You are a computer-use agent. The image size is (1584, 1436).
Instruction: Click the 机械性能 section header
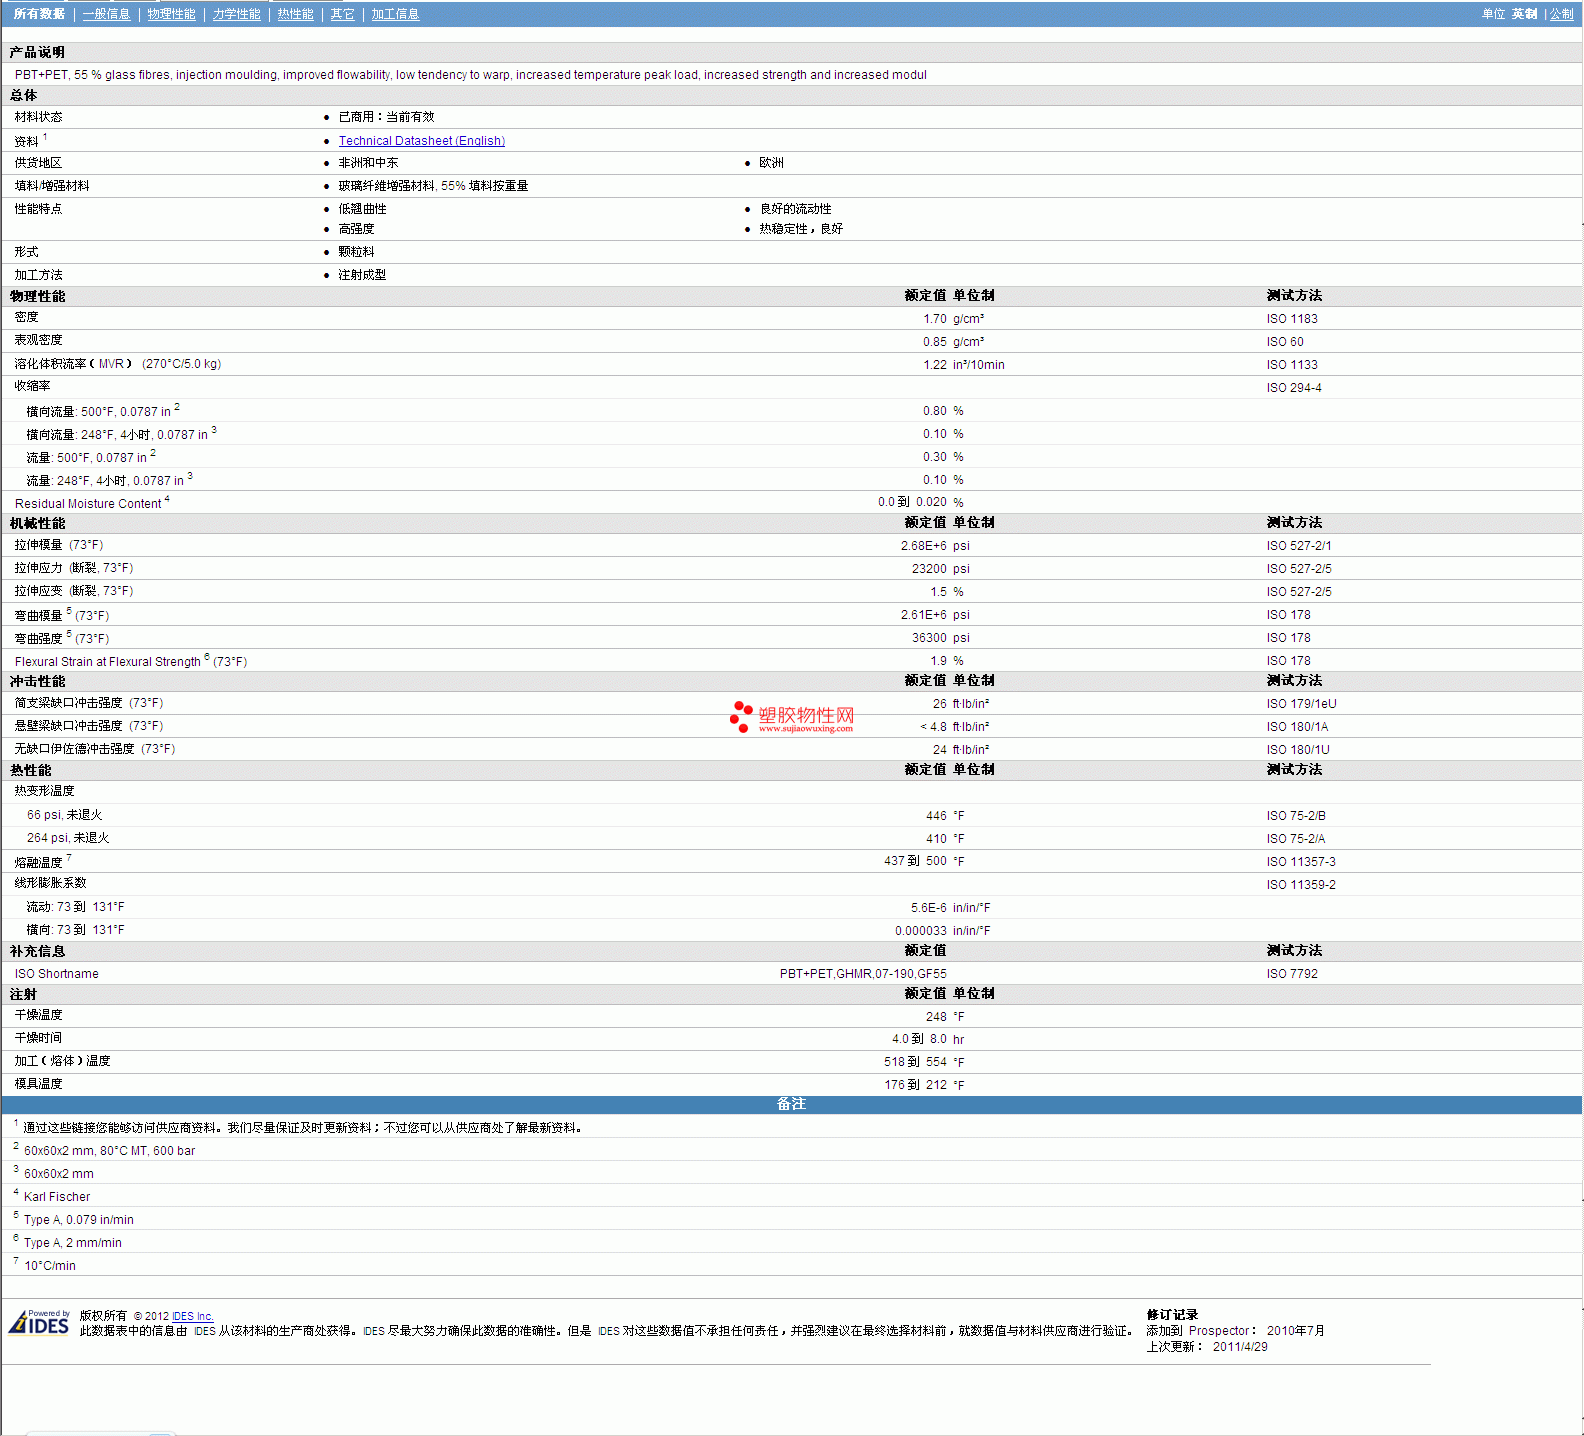[37, 523]
